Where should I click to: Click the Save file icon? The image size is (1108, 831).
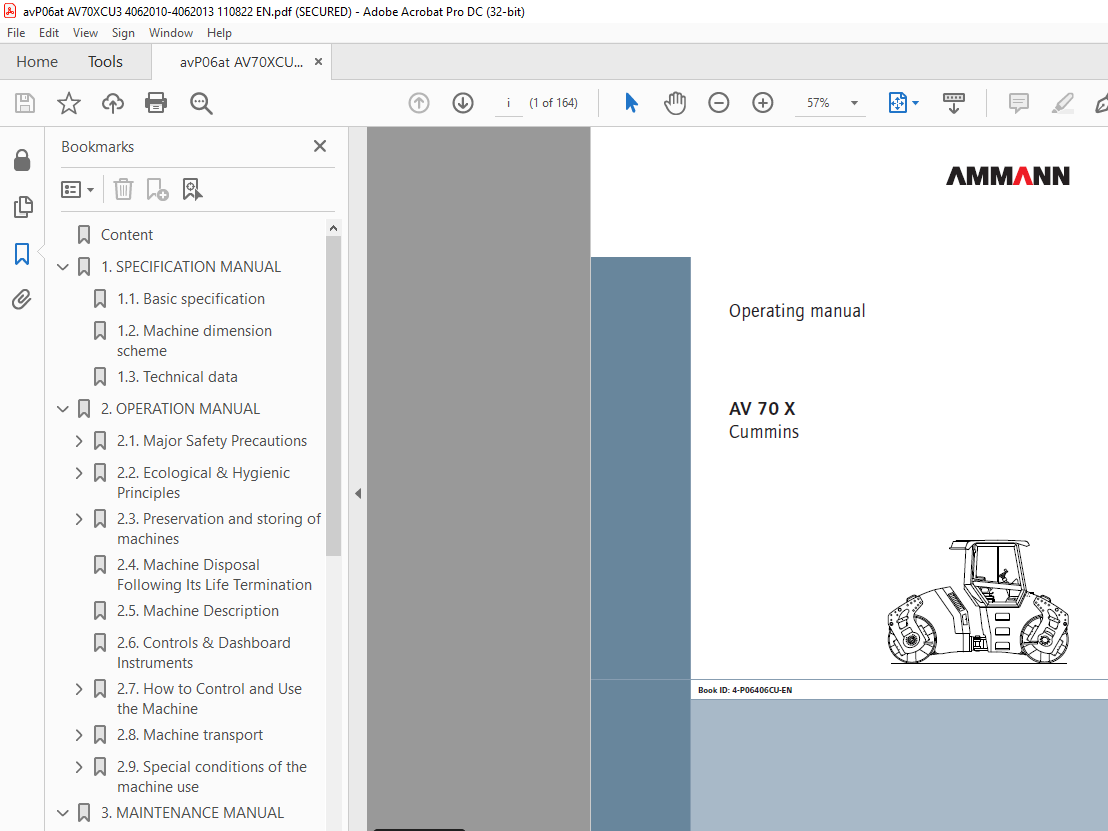pos(25,103)
